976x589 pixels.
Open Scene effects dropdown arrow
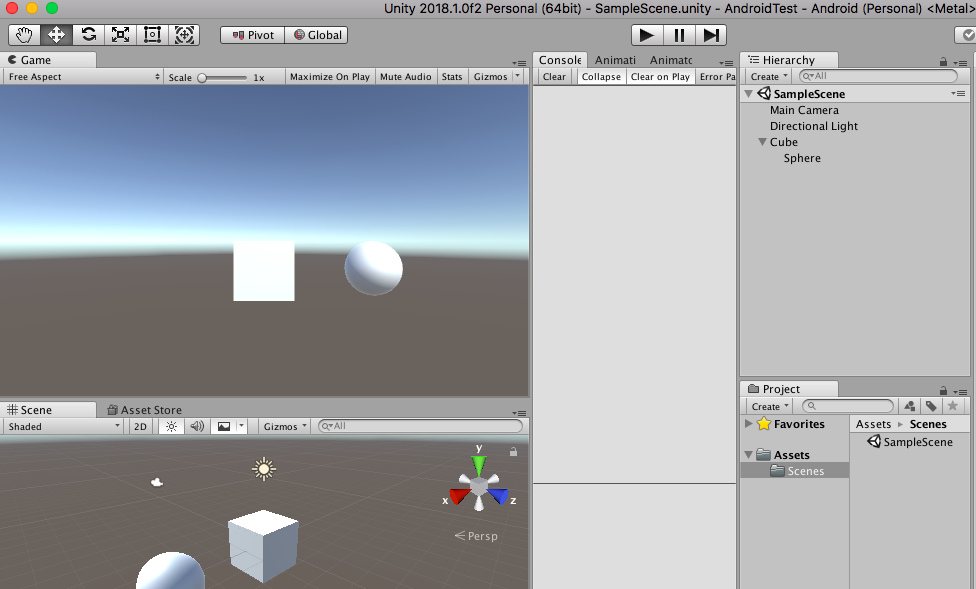coord(242,426)
